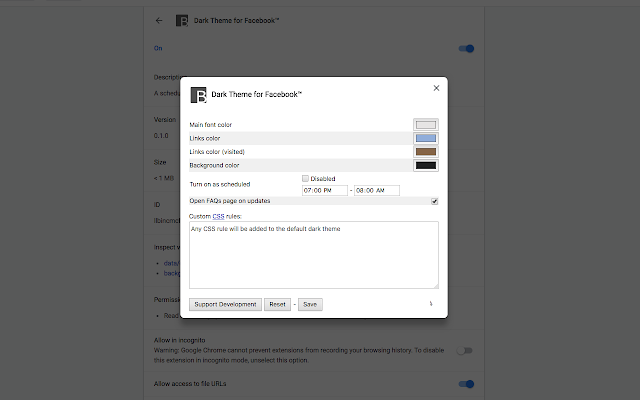Screen dimensions: 640x400
Task: Open the Main font color swatch
Action: [x=426, y=124]
